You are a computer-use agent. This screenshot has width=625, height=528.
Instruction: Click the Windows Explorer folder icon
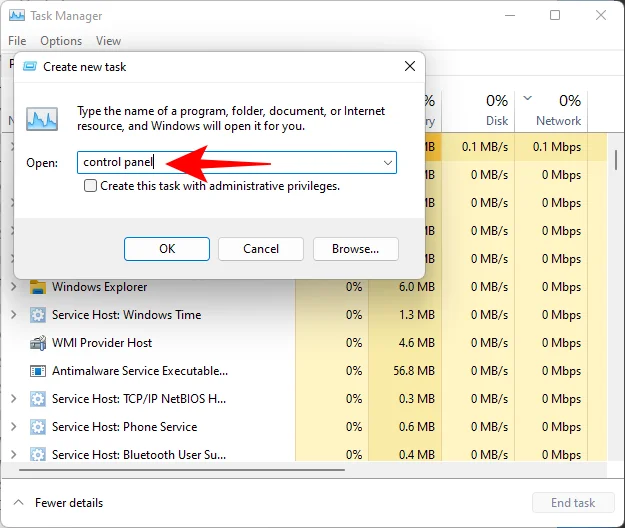click(x=38, y=287)
